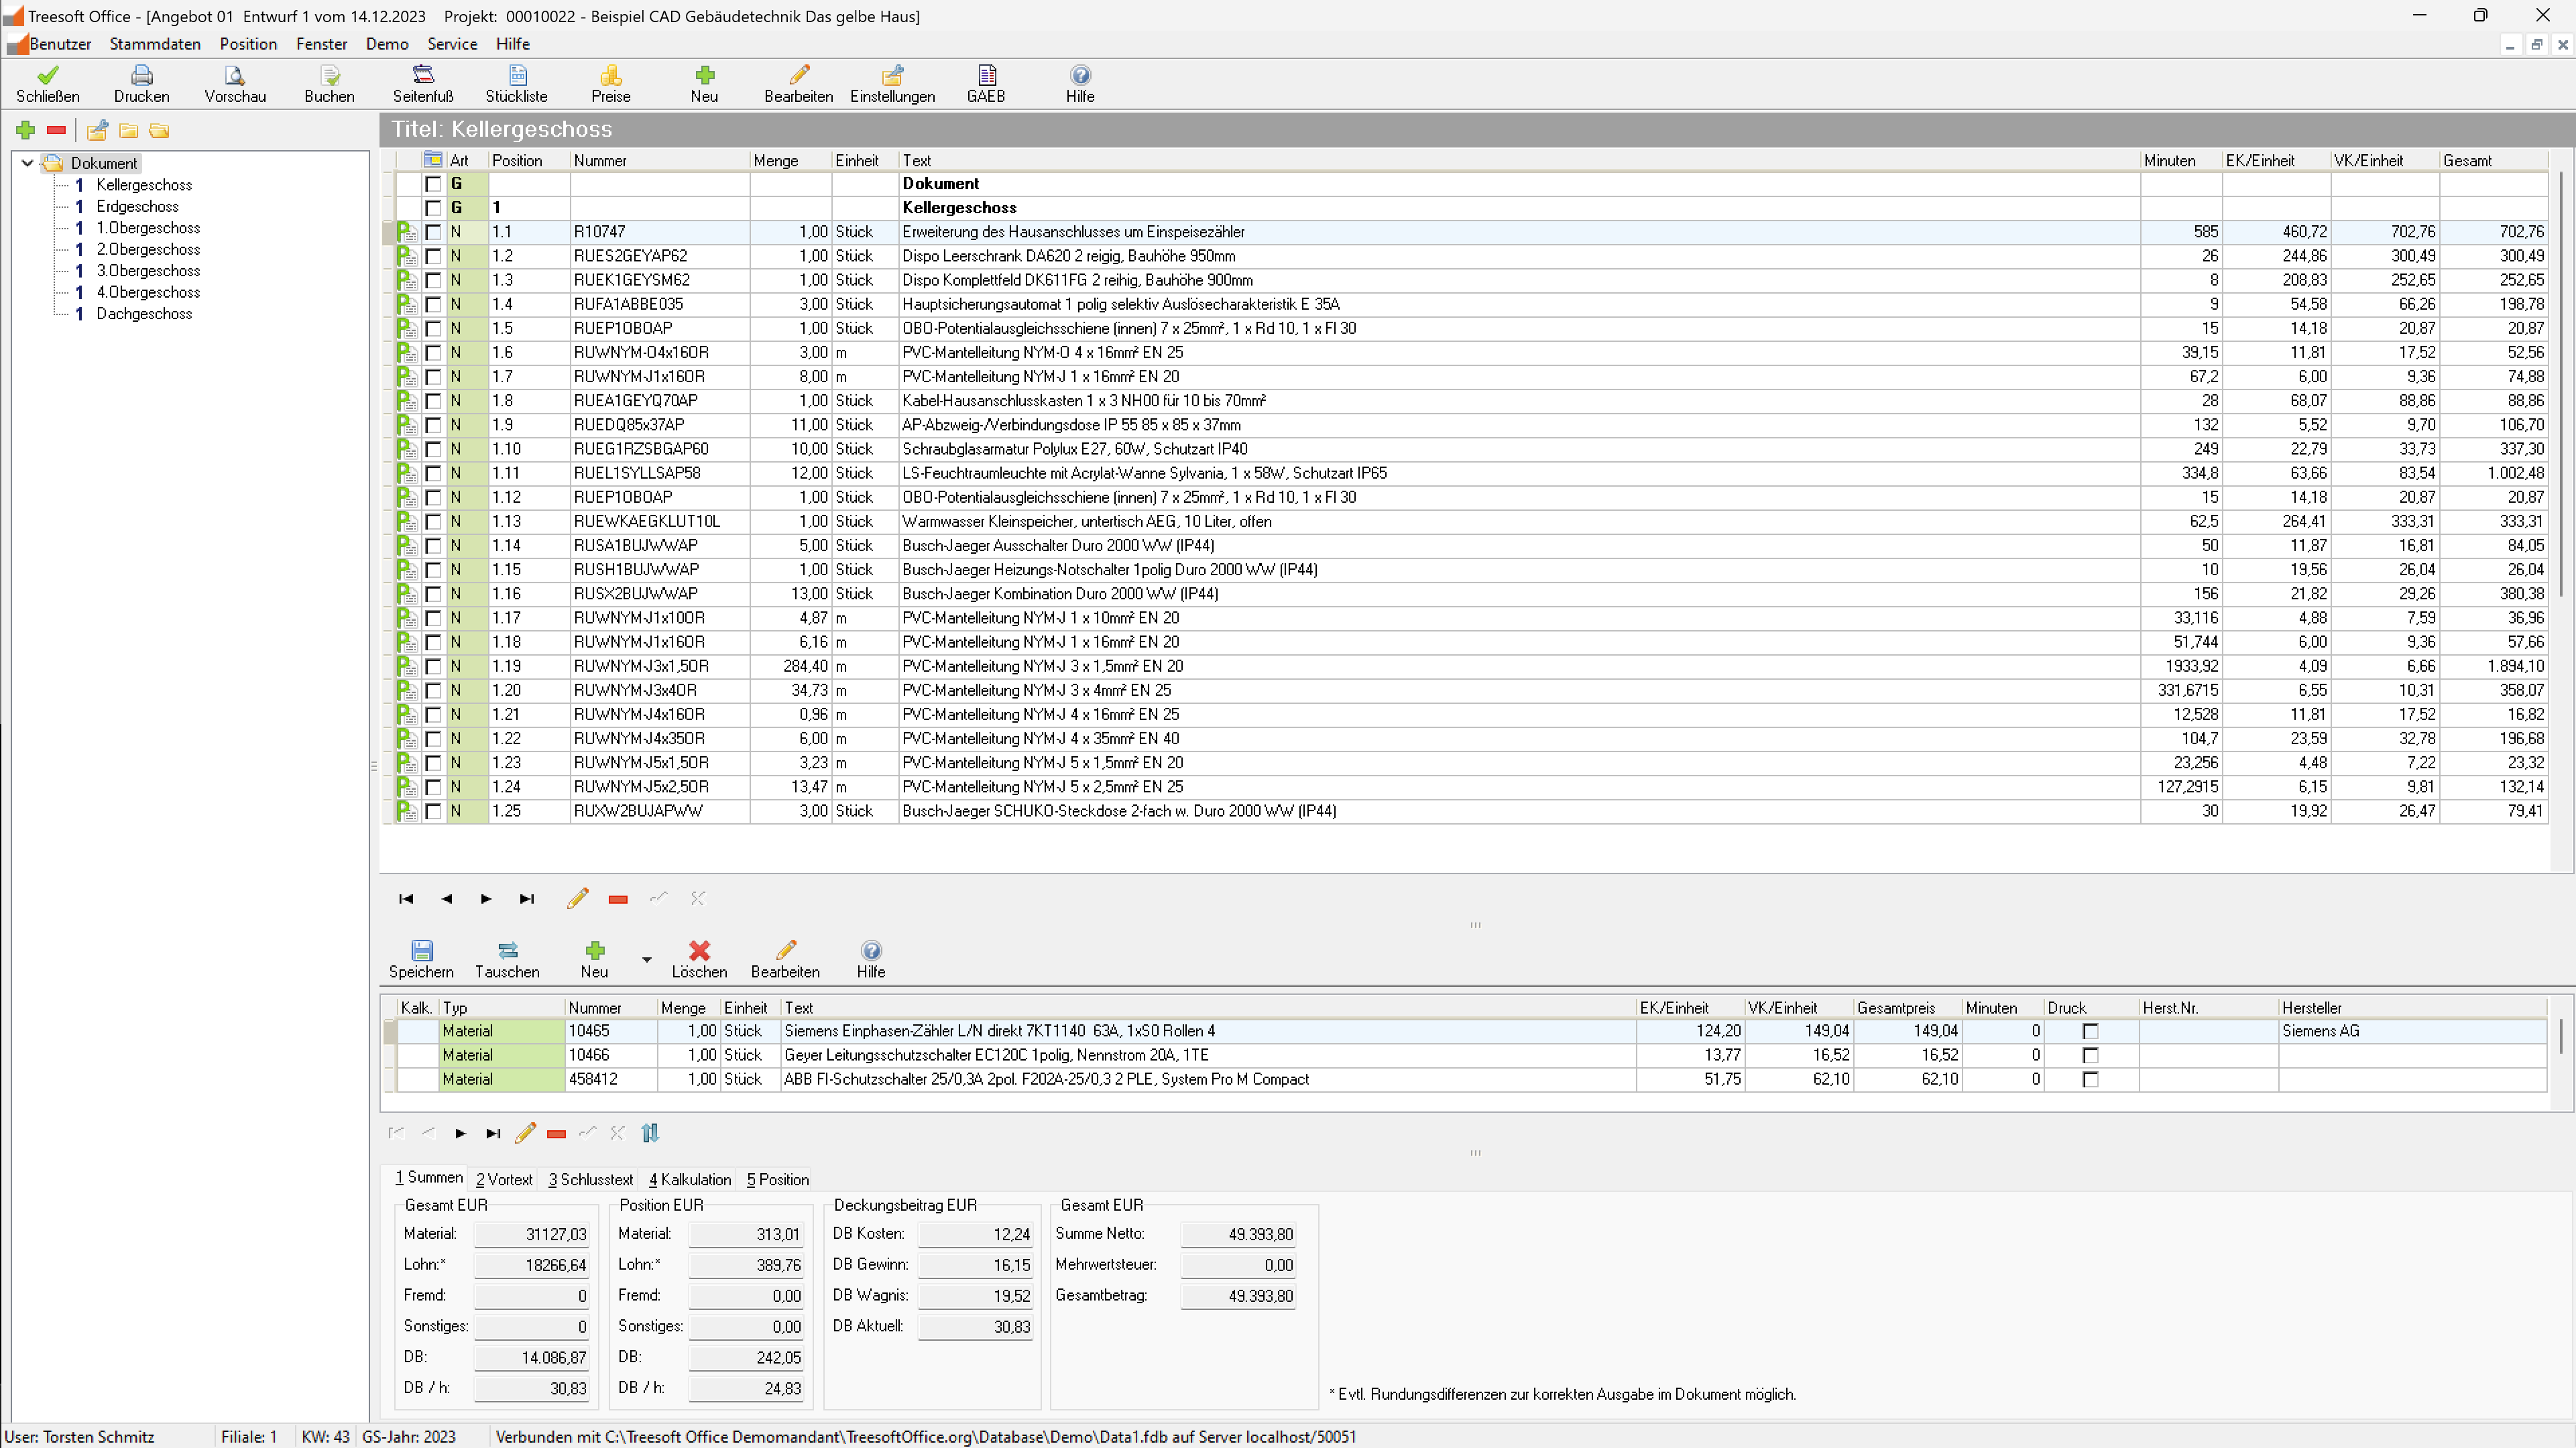Open the dropdown arrow next to lower Neu
Image resolution: width=2576 pixels, height=1448 pixels.
pos(647,960)
